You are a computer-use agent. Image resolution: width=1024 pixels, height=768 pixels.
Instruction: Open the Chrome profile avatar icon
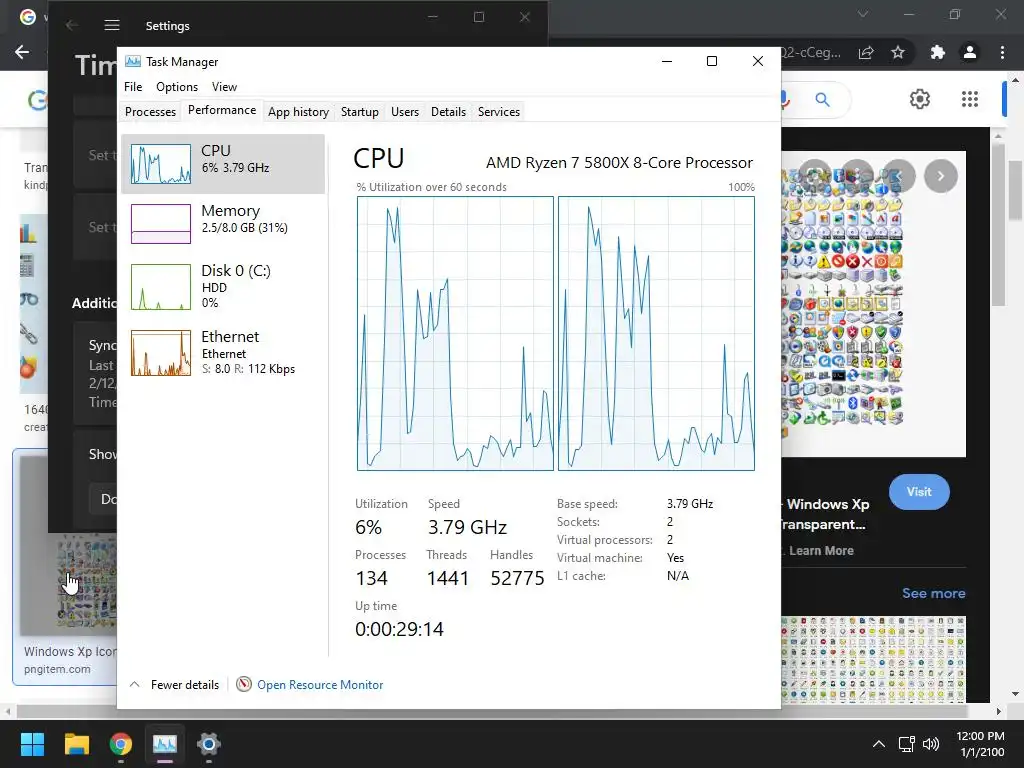pyautogui.click(x=970, y=52)
